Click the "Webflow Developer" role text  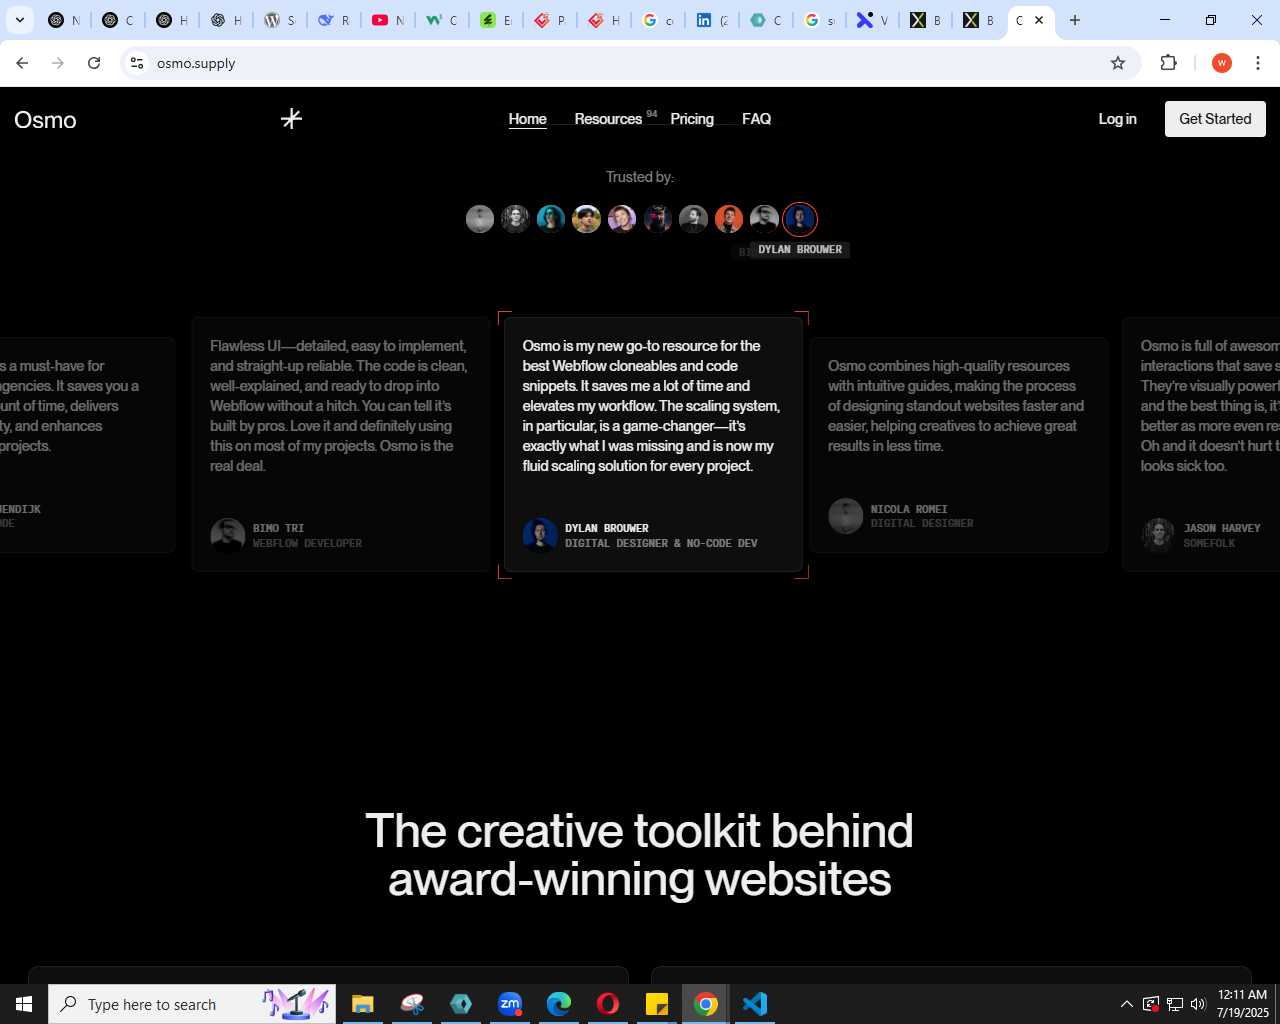307,543
